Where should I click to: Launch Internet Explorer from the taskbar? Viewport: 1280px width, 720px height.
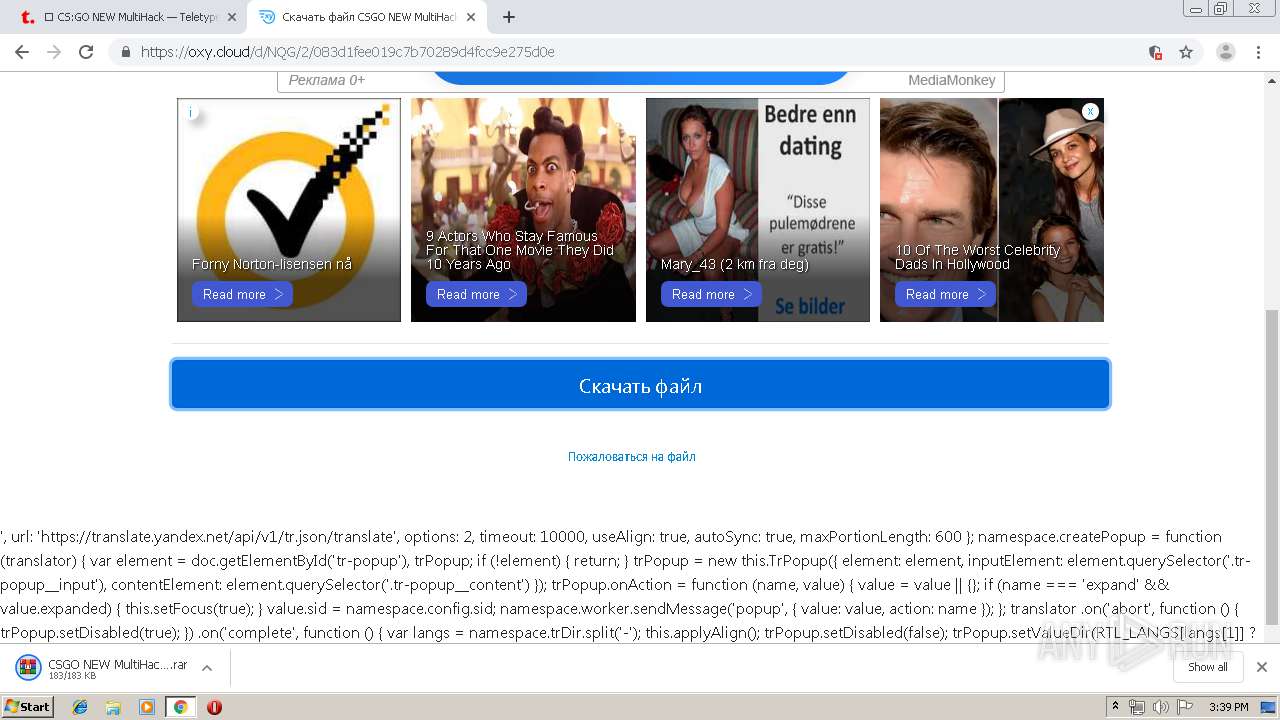coord(80,707)
